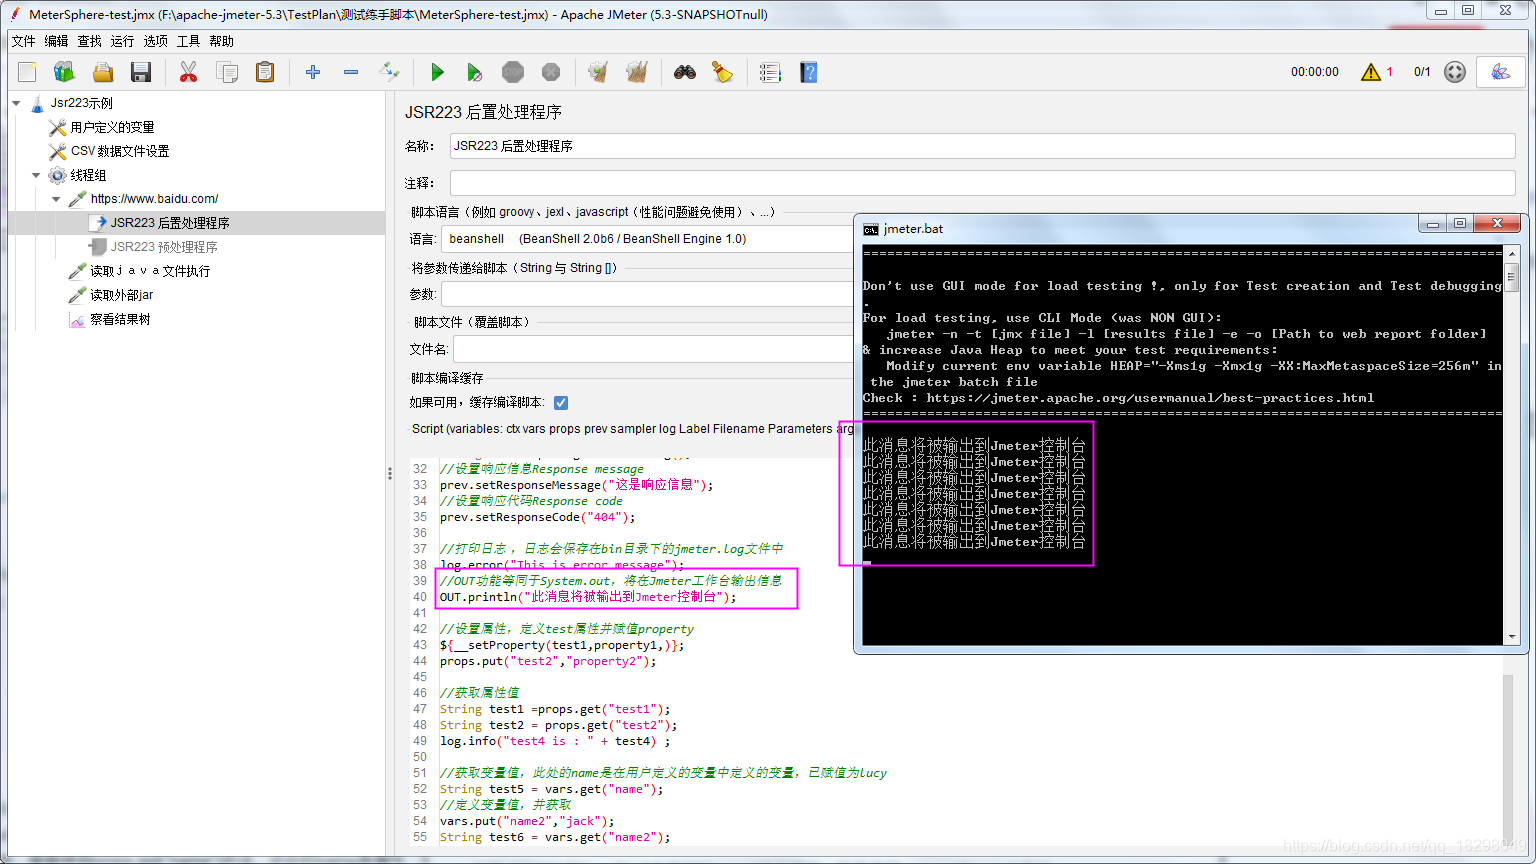Start the test plan with green Start icon
The width and height of the screenshot is (1536, 864).
tap(437, 71)
